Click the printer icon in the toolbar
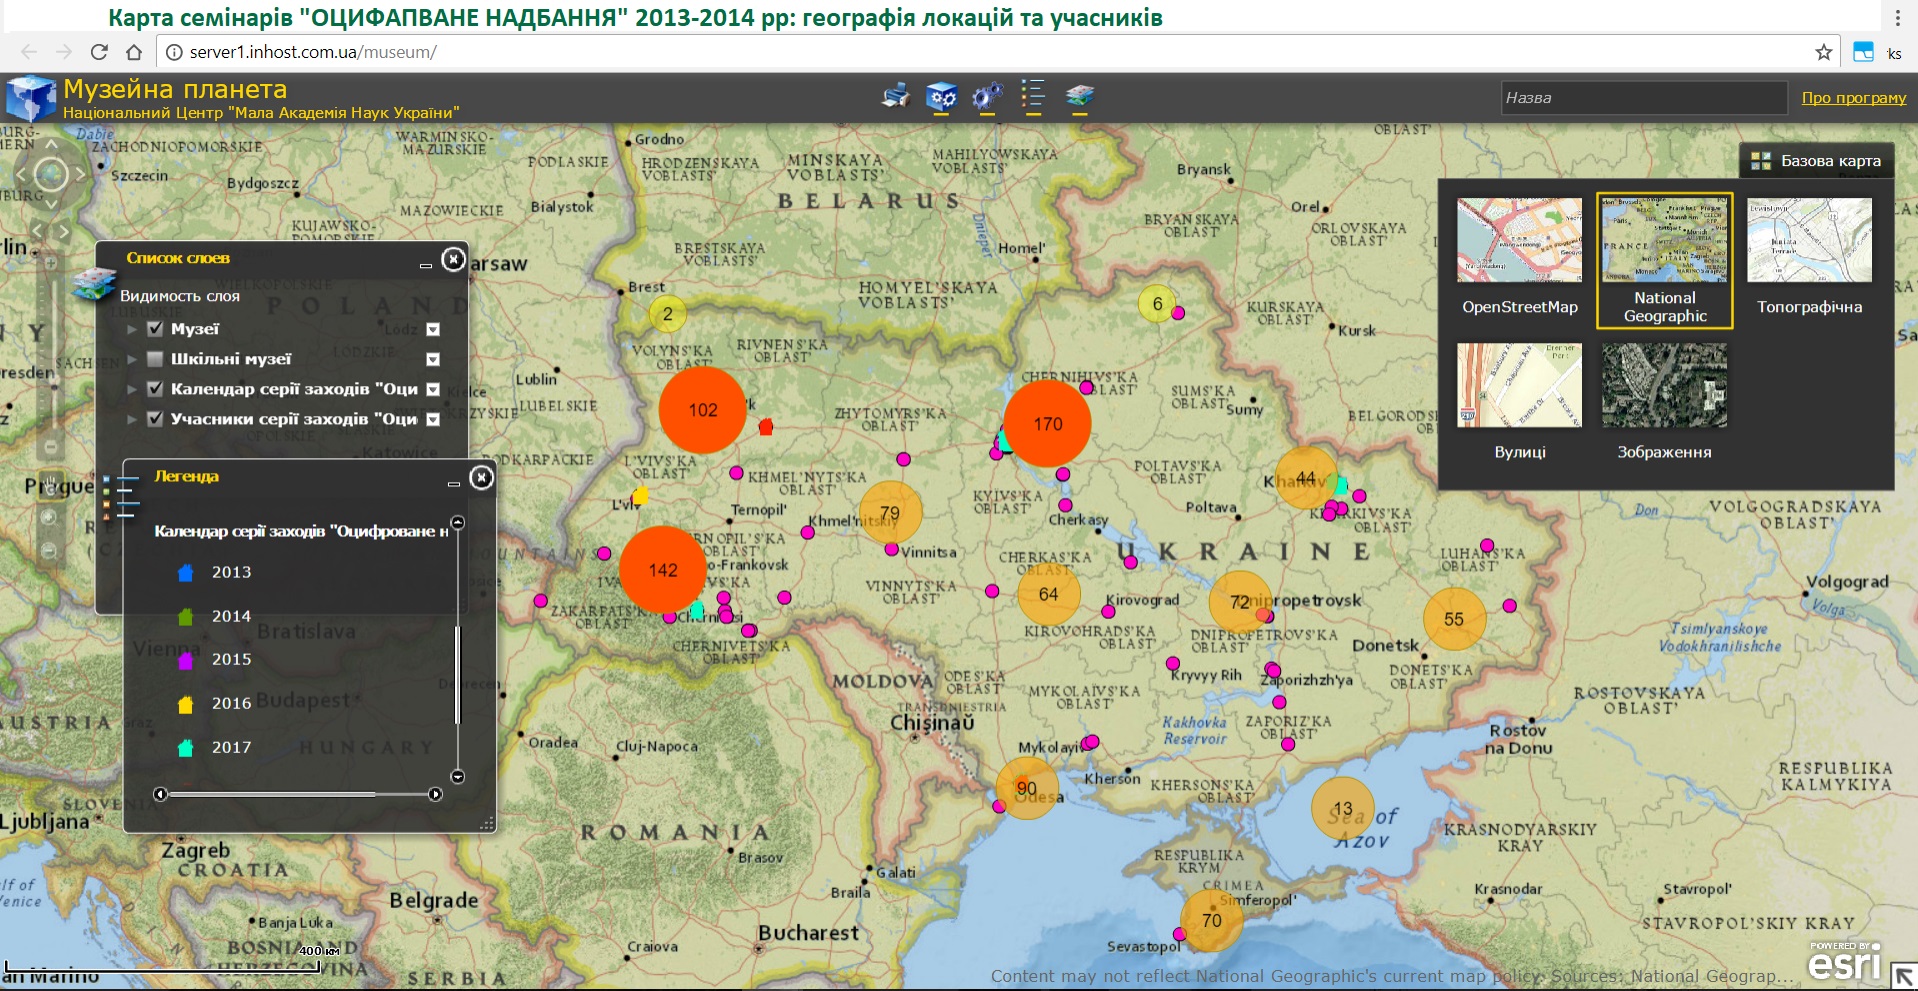Image resolution: width=1918 pixels, height=991 pixels. (895, 96)
